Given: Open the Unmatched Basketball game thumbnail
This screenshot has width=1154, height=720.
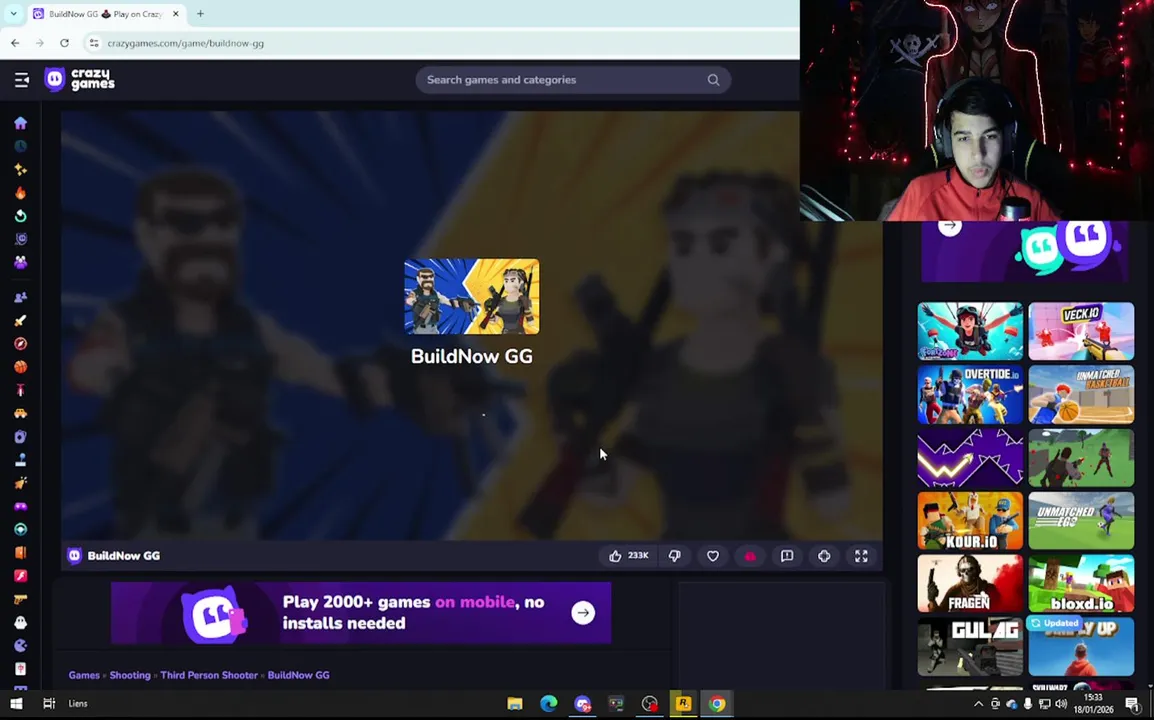Looking at the screenshot, I should click(1081, 395).
